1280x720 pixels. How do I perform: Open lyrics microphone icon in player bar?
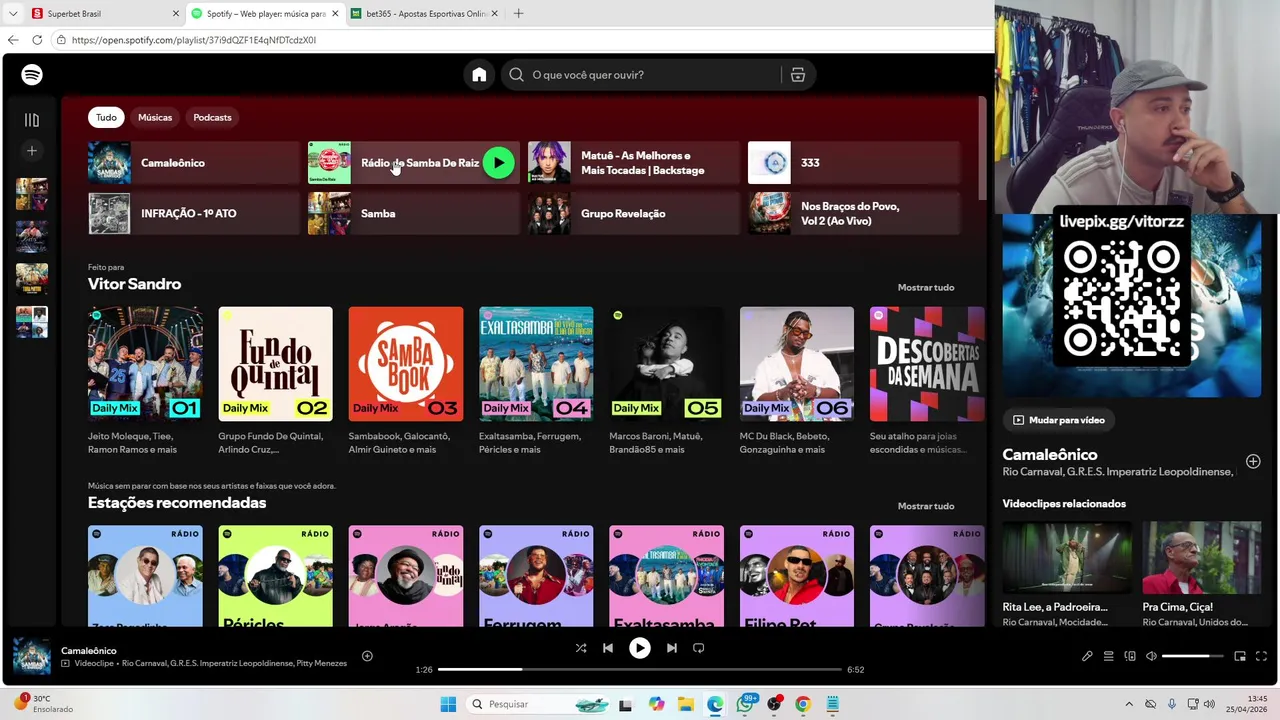coord(1087,656)
